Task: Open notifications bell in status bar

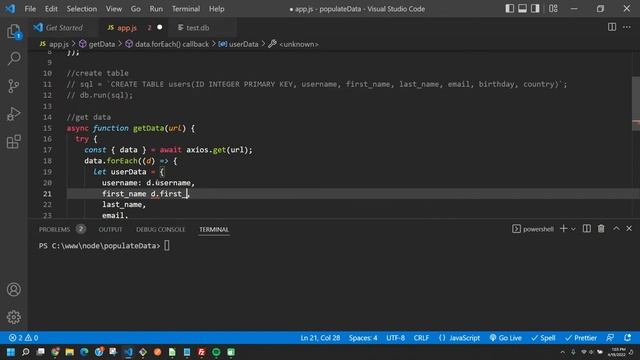Action: (628, 338)
